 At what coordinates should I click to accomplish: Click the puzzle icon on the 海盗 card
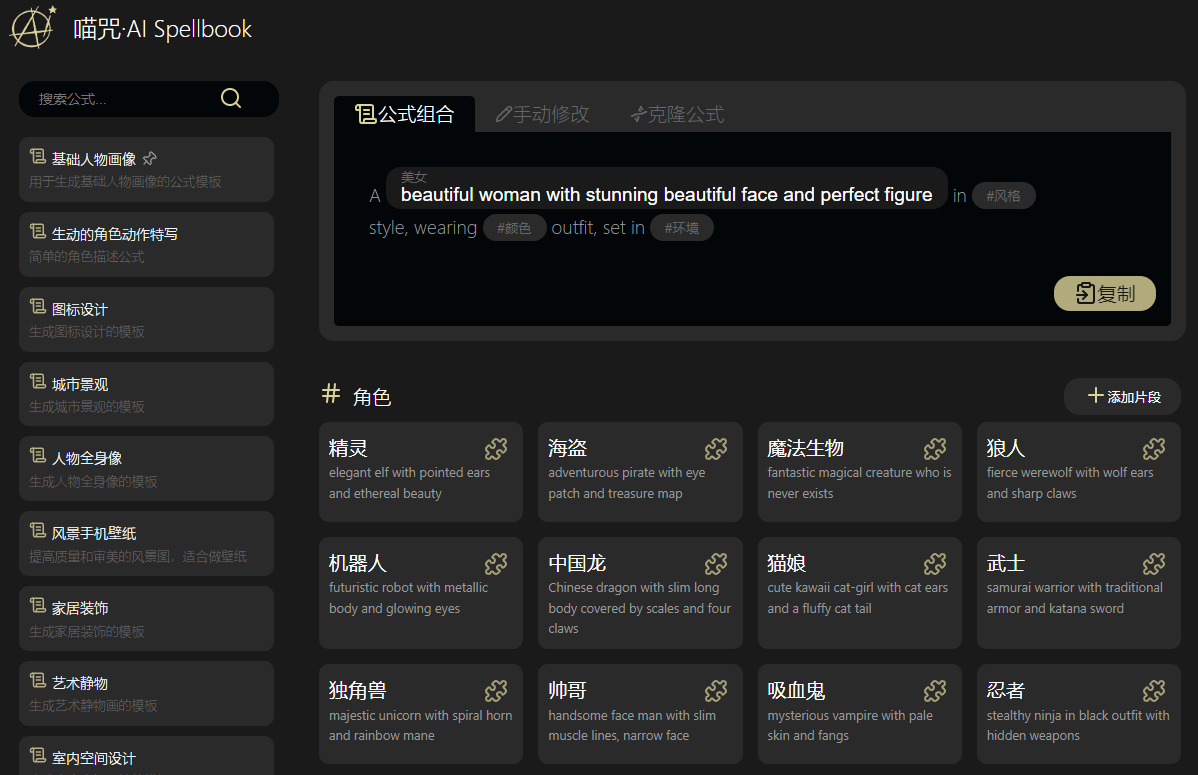(716, 449)
